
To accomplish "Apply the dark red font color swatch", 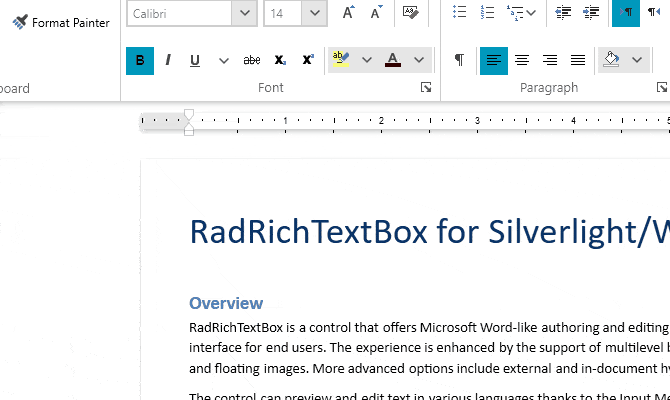I will (393, 60).
